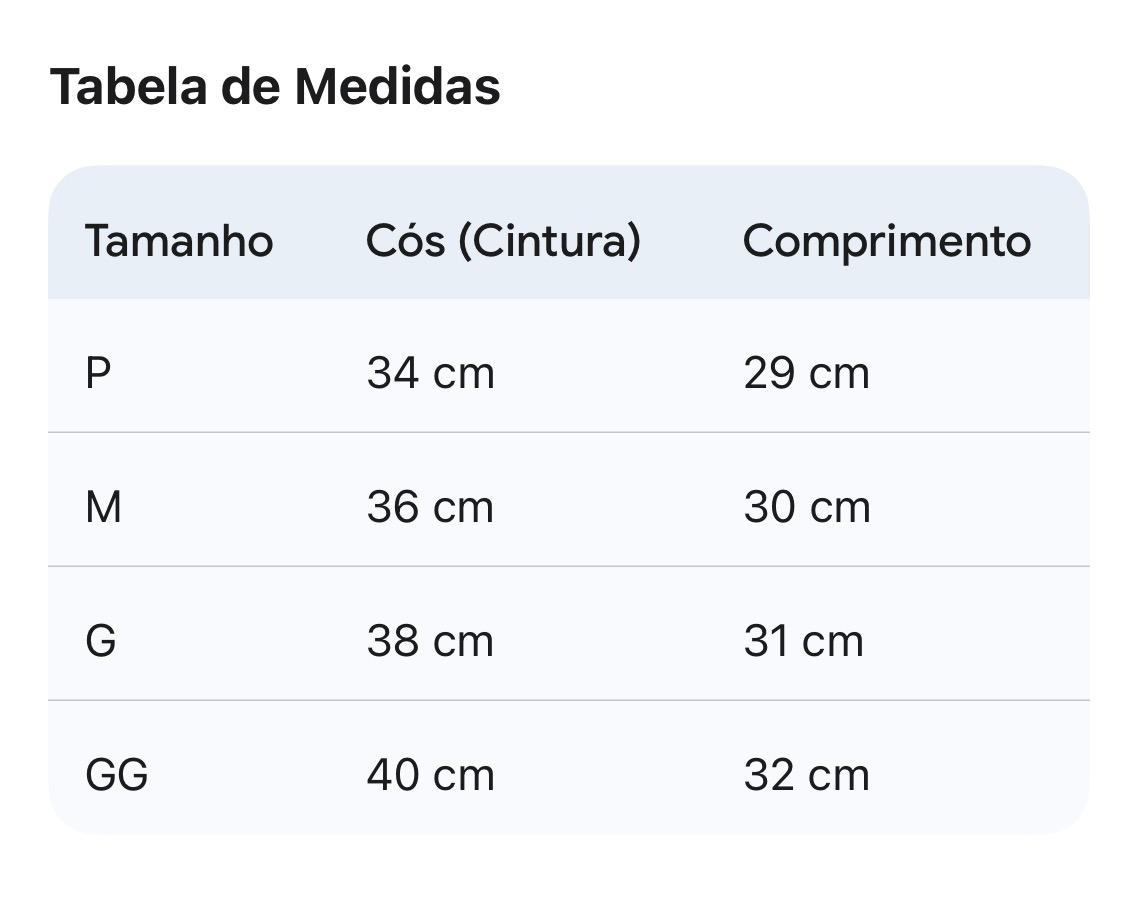Click the word "Medidas" in the heading
The width and height of the screenshot is (1124, 909).
397,86
